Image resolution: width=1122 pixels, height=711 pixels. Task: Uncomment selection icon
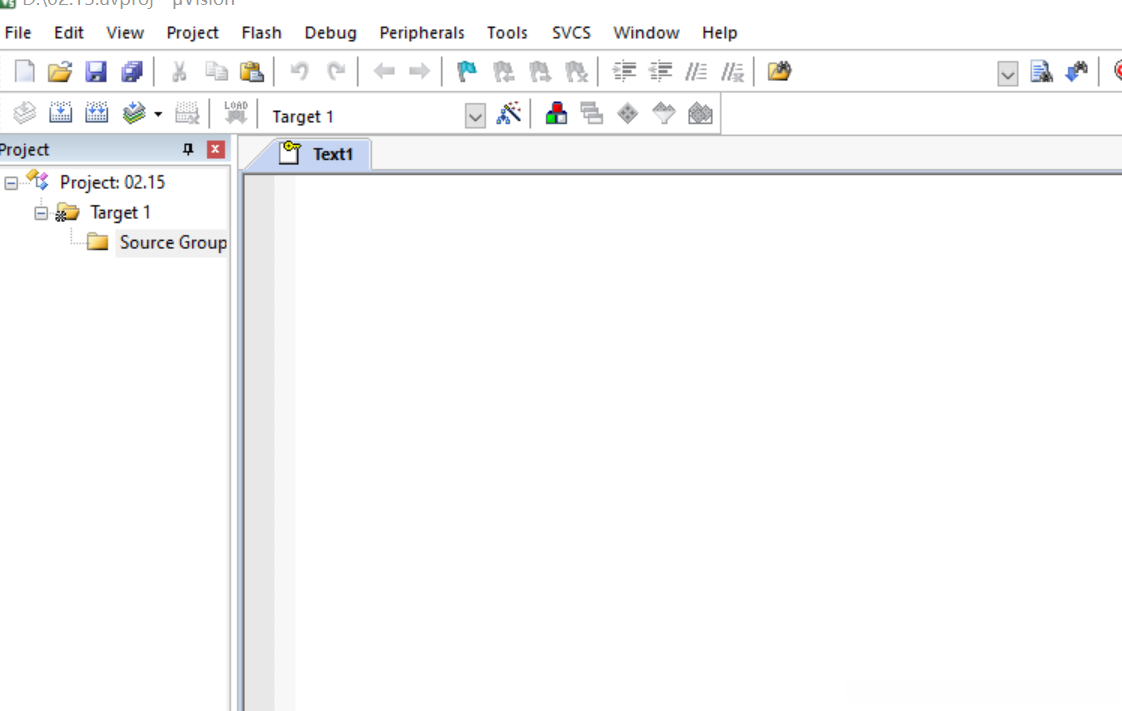(732, 72)
